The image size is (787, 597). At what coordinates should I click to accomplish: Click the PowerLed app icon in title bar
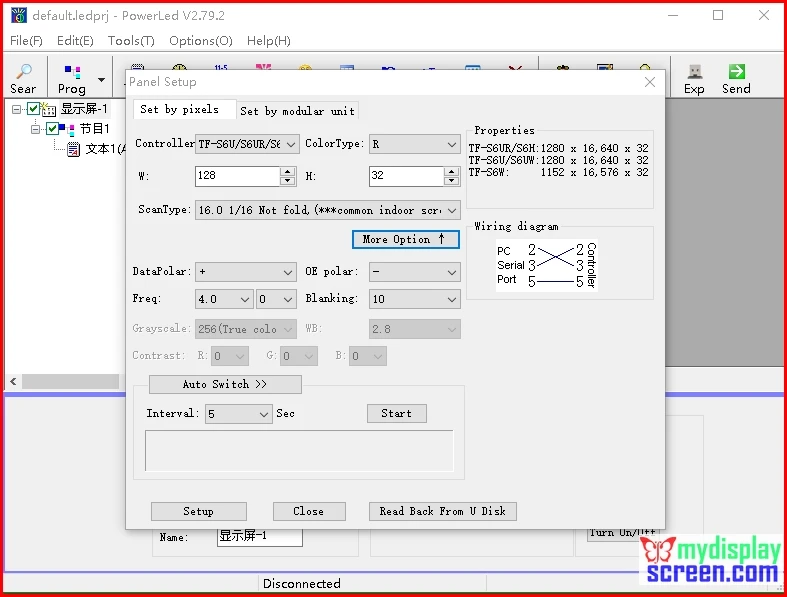click(19, 16)
